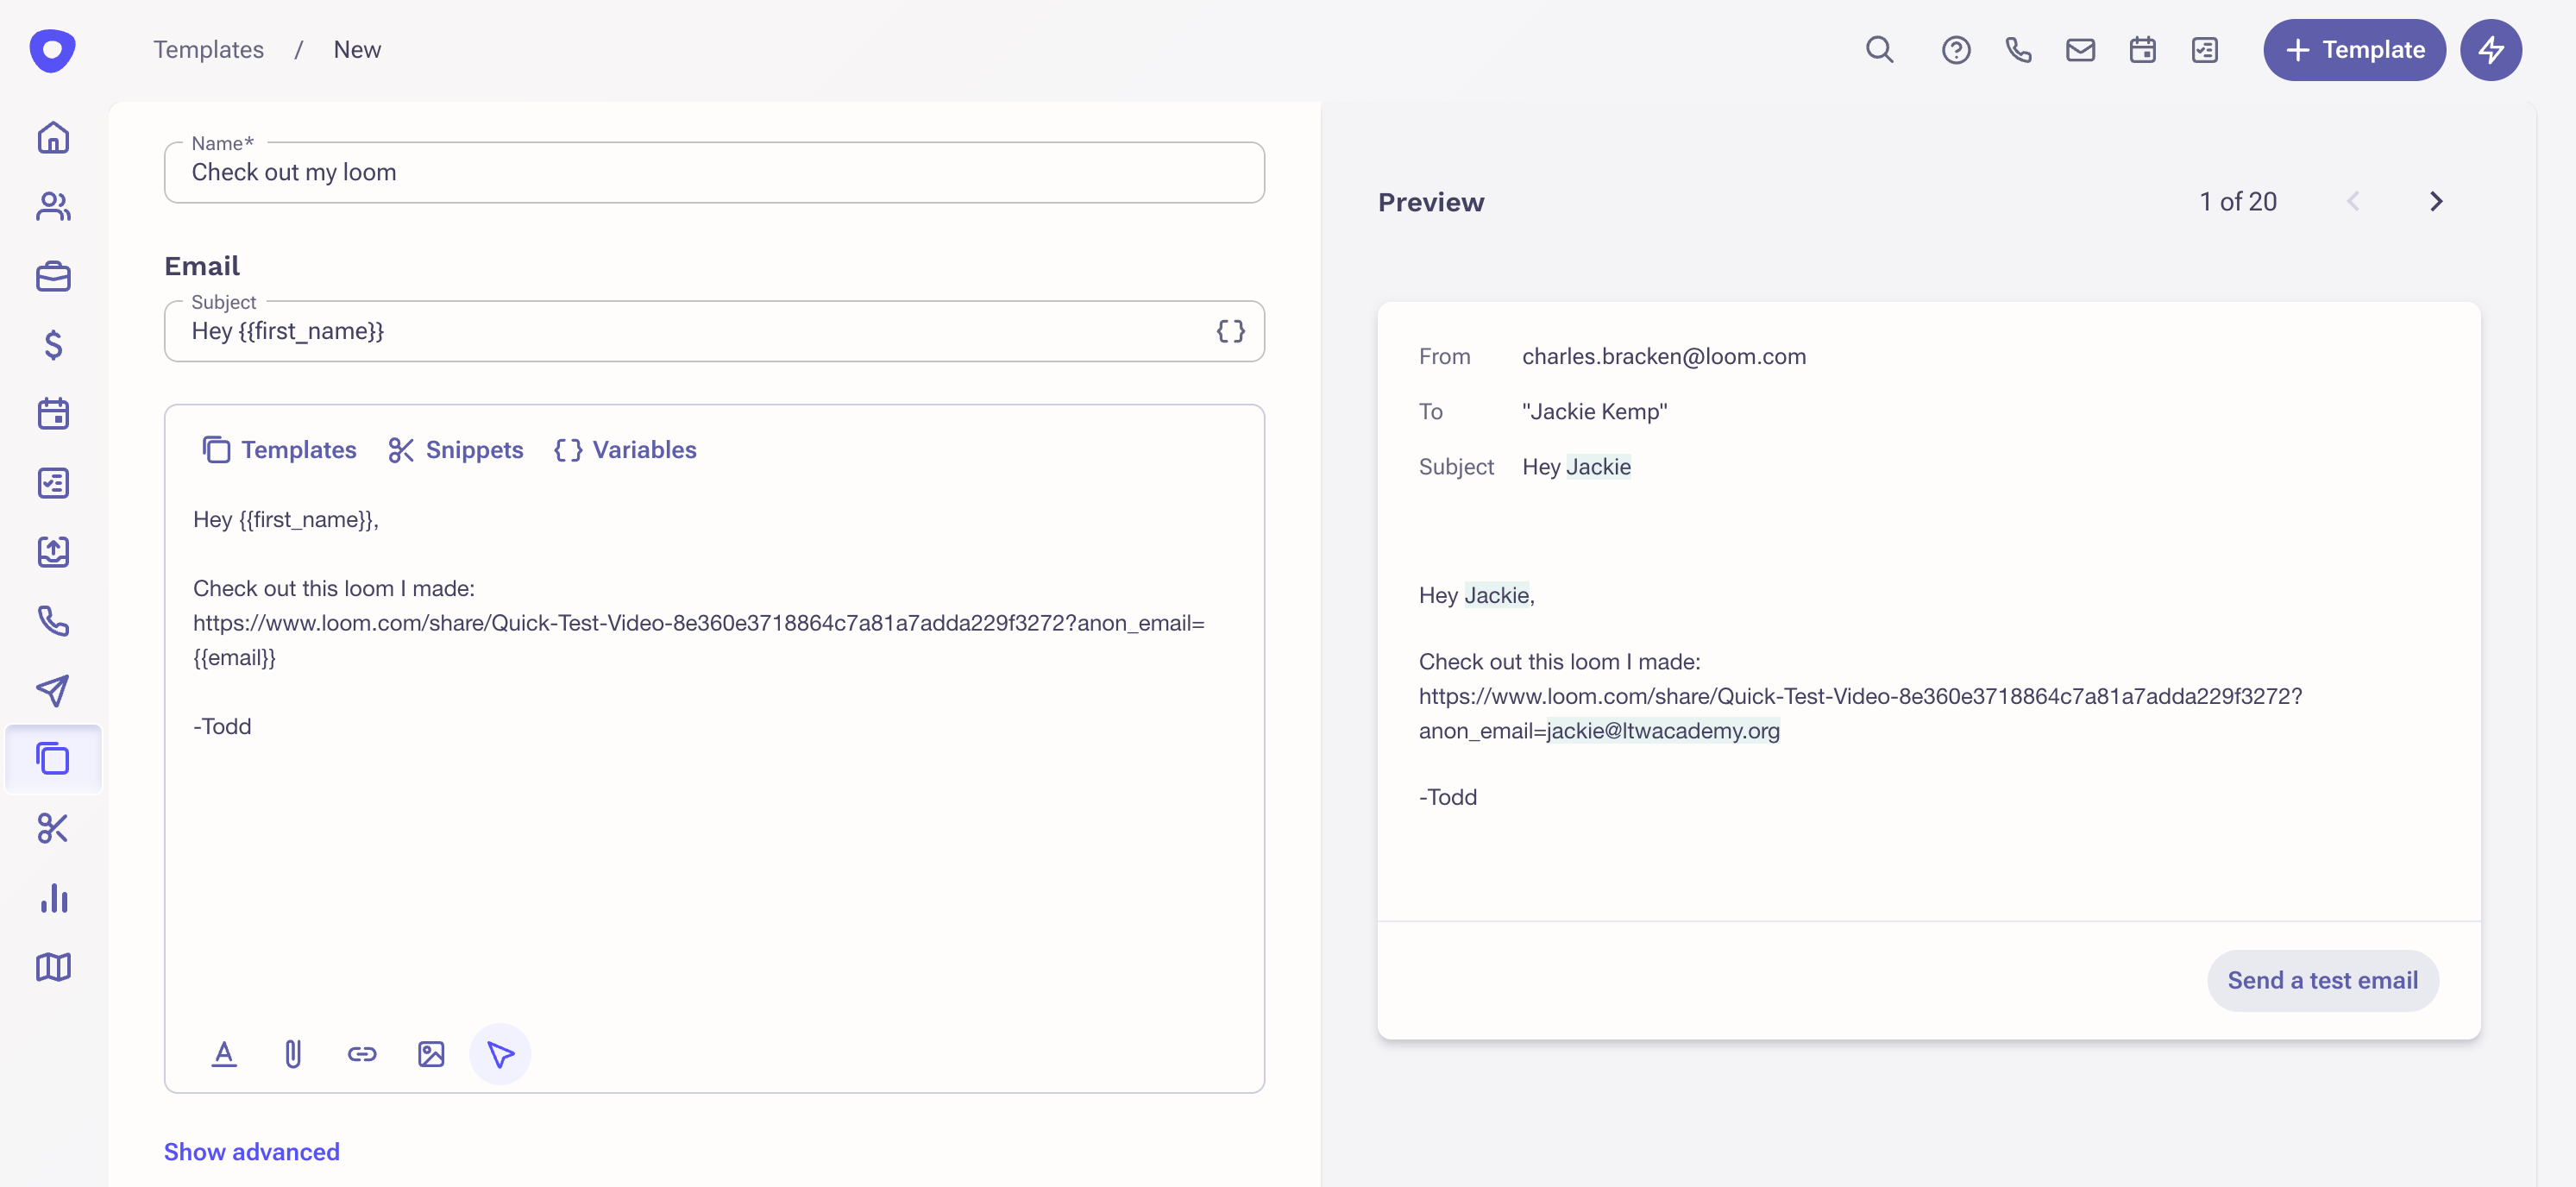Open the Variables menu in editor
Viewport: 2576px width, 1187px height.
click(x=626, y=450)
